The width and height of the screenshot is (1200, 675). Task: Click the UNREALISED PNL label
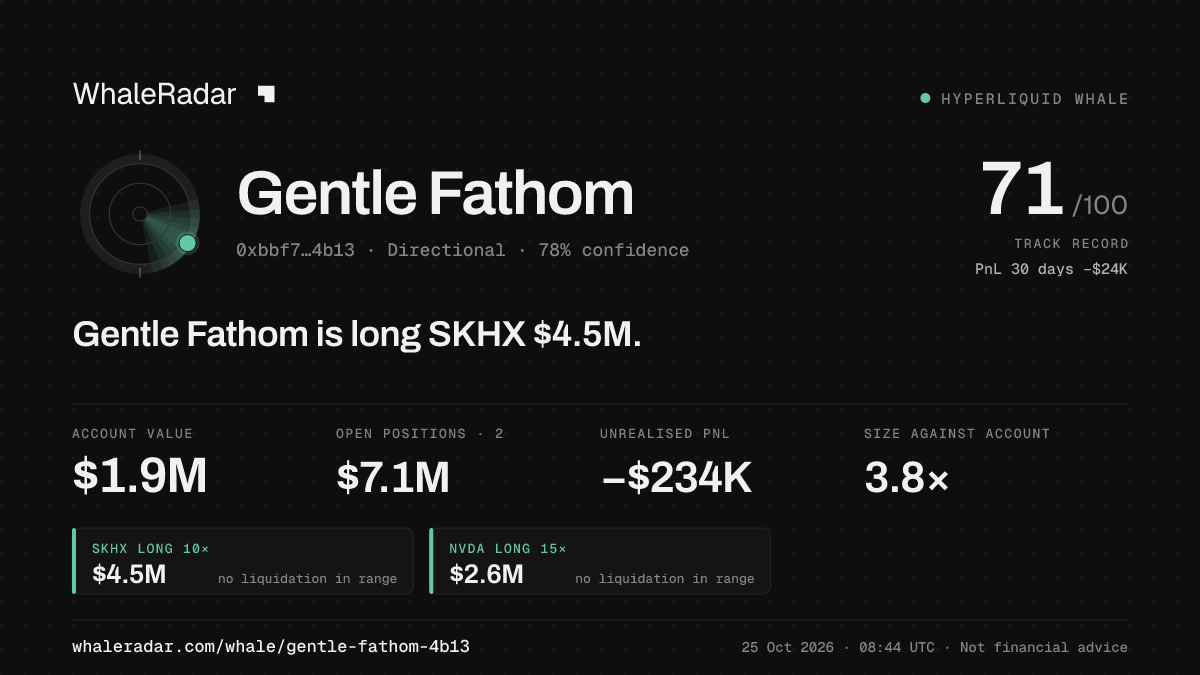[x=664, y=434]
